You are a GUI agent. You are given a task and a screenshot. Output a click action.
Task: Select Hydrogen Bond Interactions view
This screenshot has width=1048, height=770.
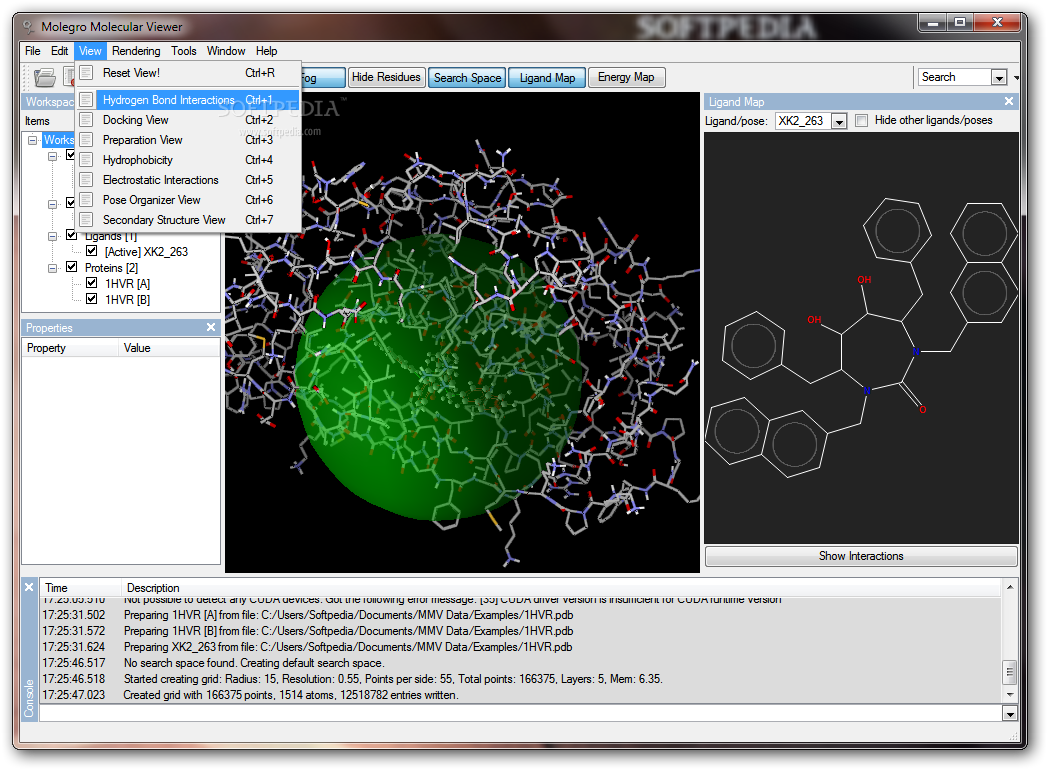(188, 100)
